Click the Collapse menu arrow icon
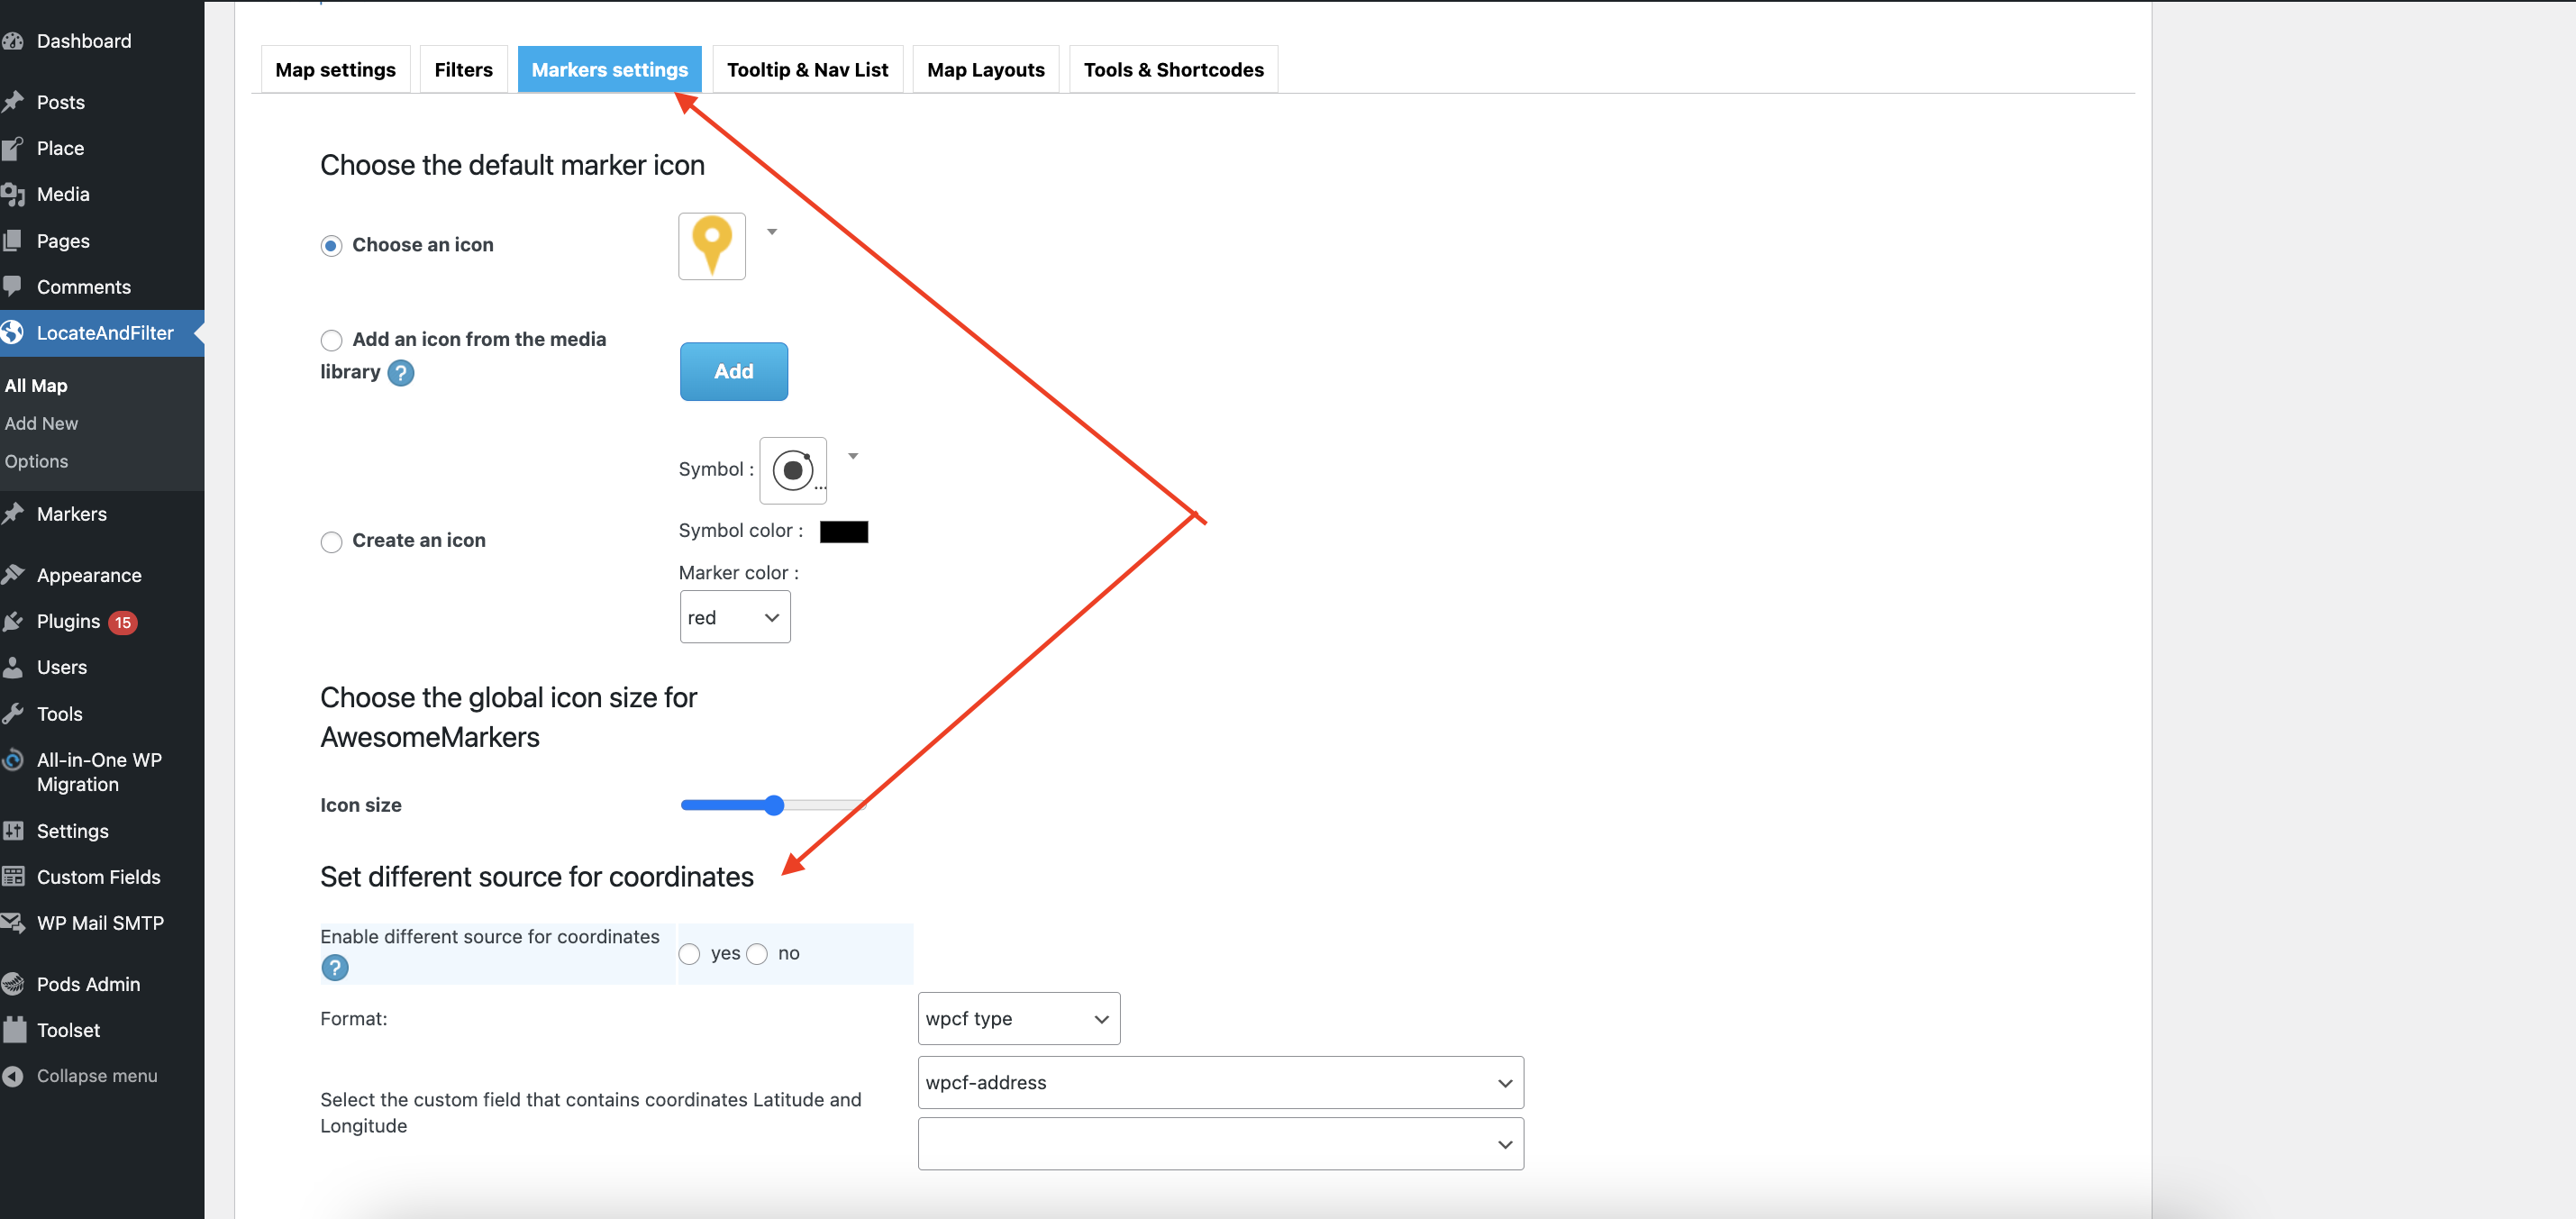 pos(13,1076)
